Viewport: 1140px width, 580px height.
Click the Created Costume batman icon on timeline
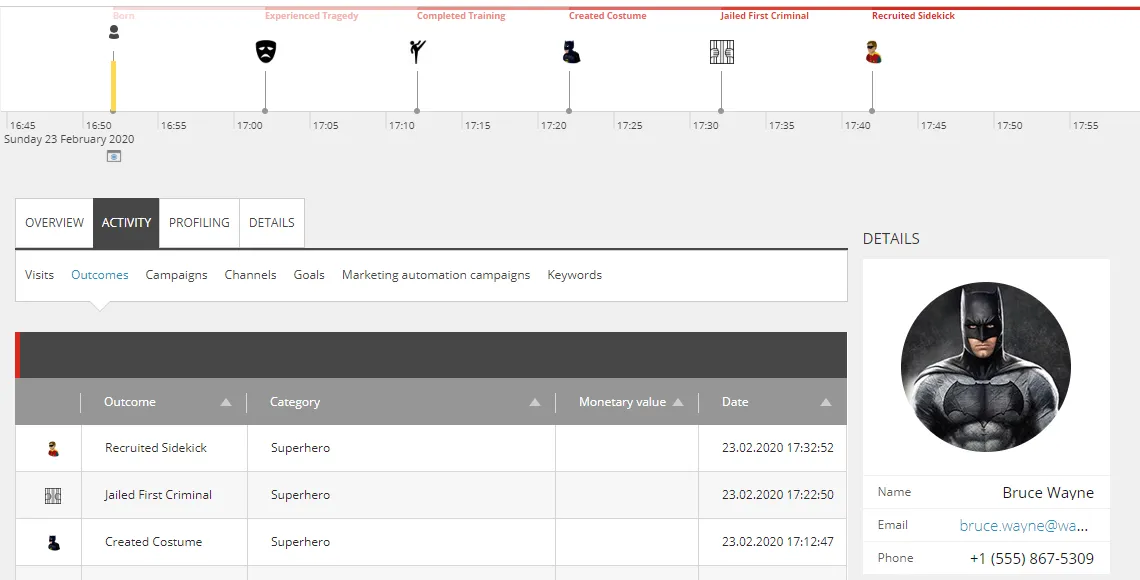click(571, 52)
